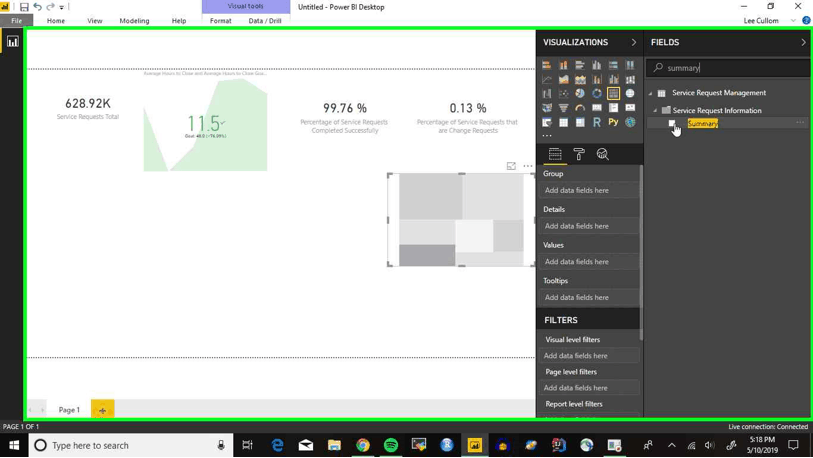The width and height of the screenshot is (813, 458).
Task: Select the 100% stacked bar chart visualization
Action: click(x=613, y=65)
